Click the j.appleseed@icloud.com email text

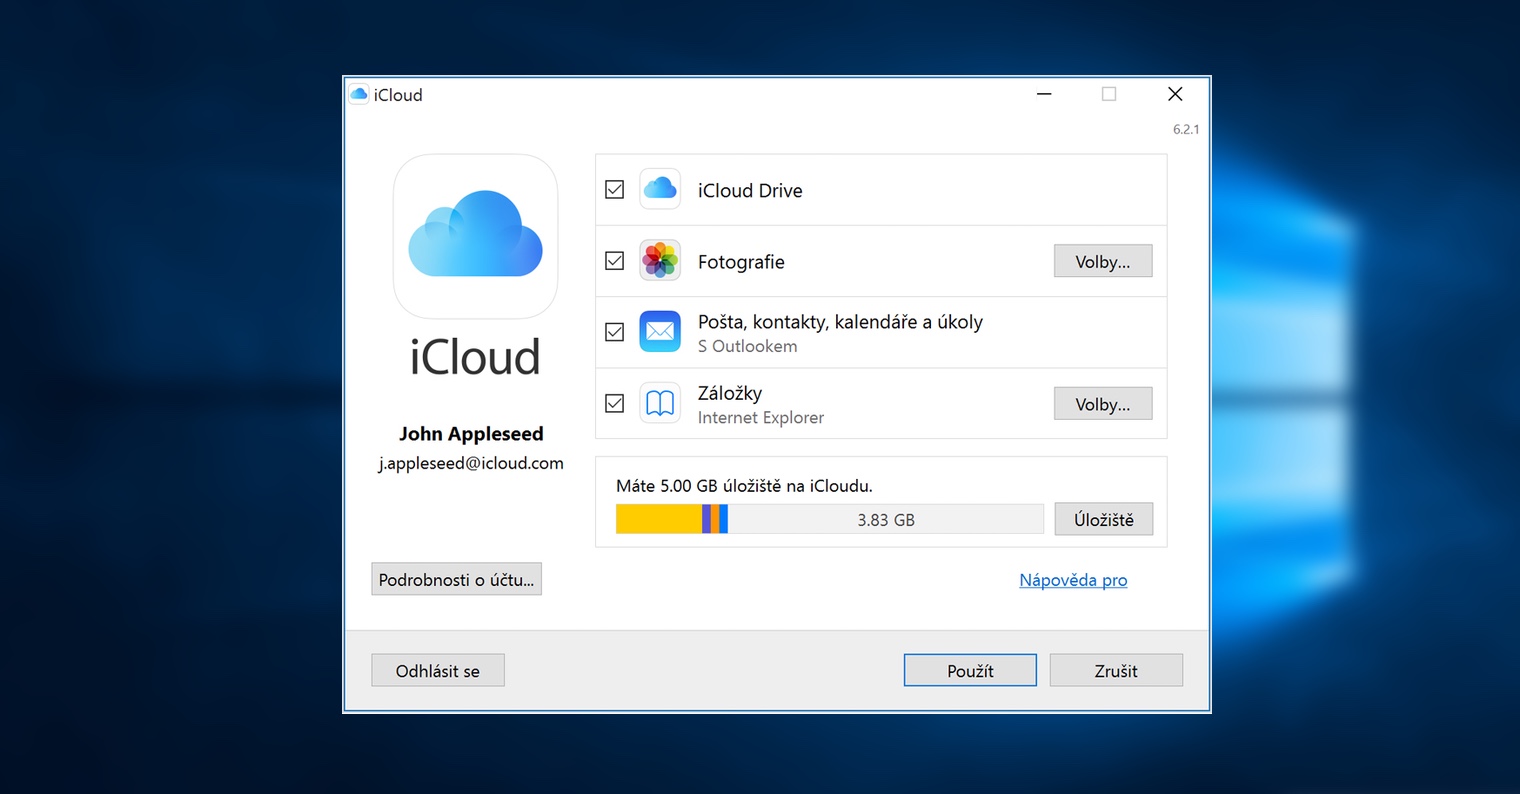(471, 463)
